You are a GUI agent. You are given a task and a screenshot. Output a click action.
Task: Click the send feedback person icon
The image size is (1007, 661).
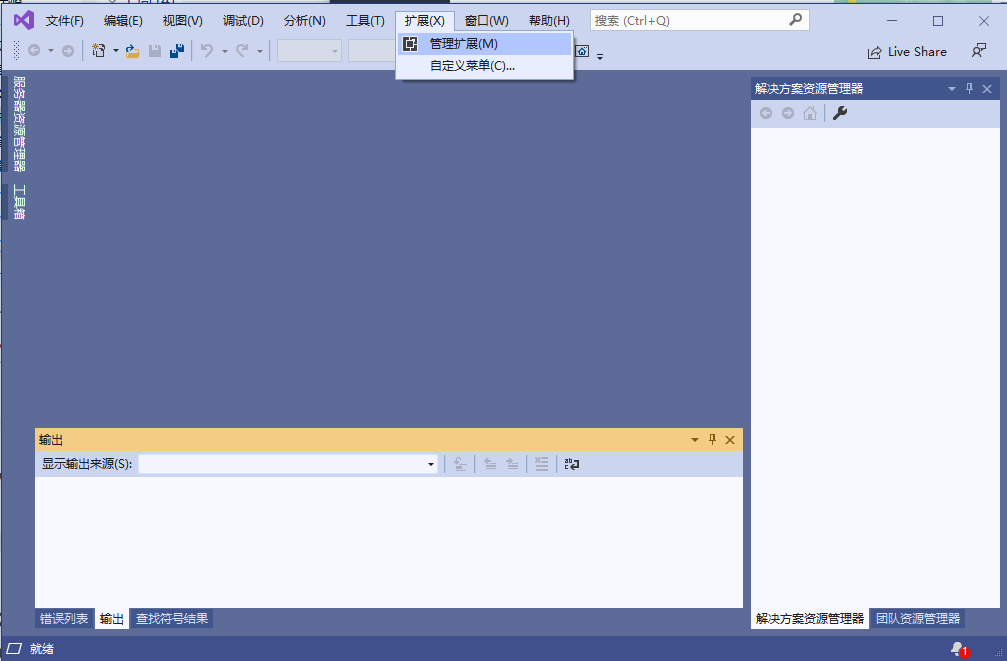pos(978,51)
